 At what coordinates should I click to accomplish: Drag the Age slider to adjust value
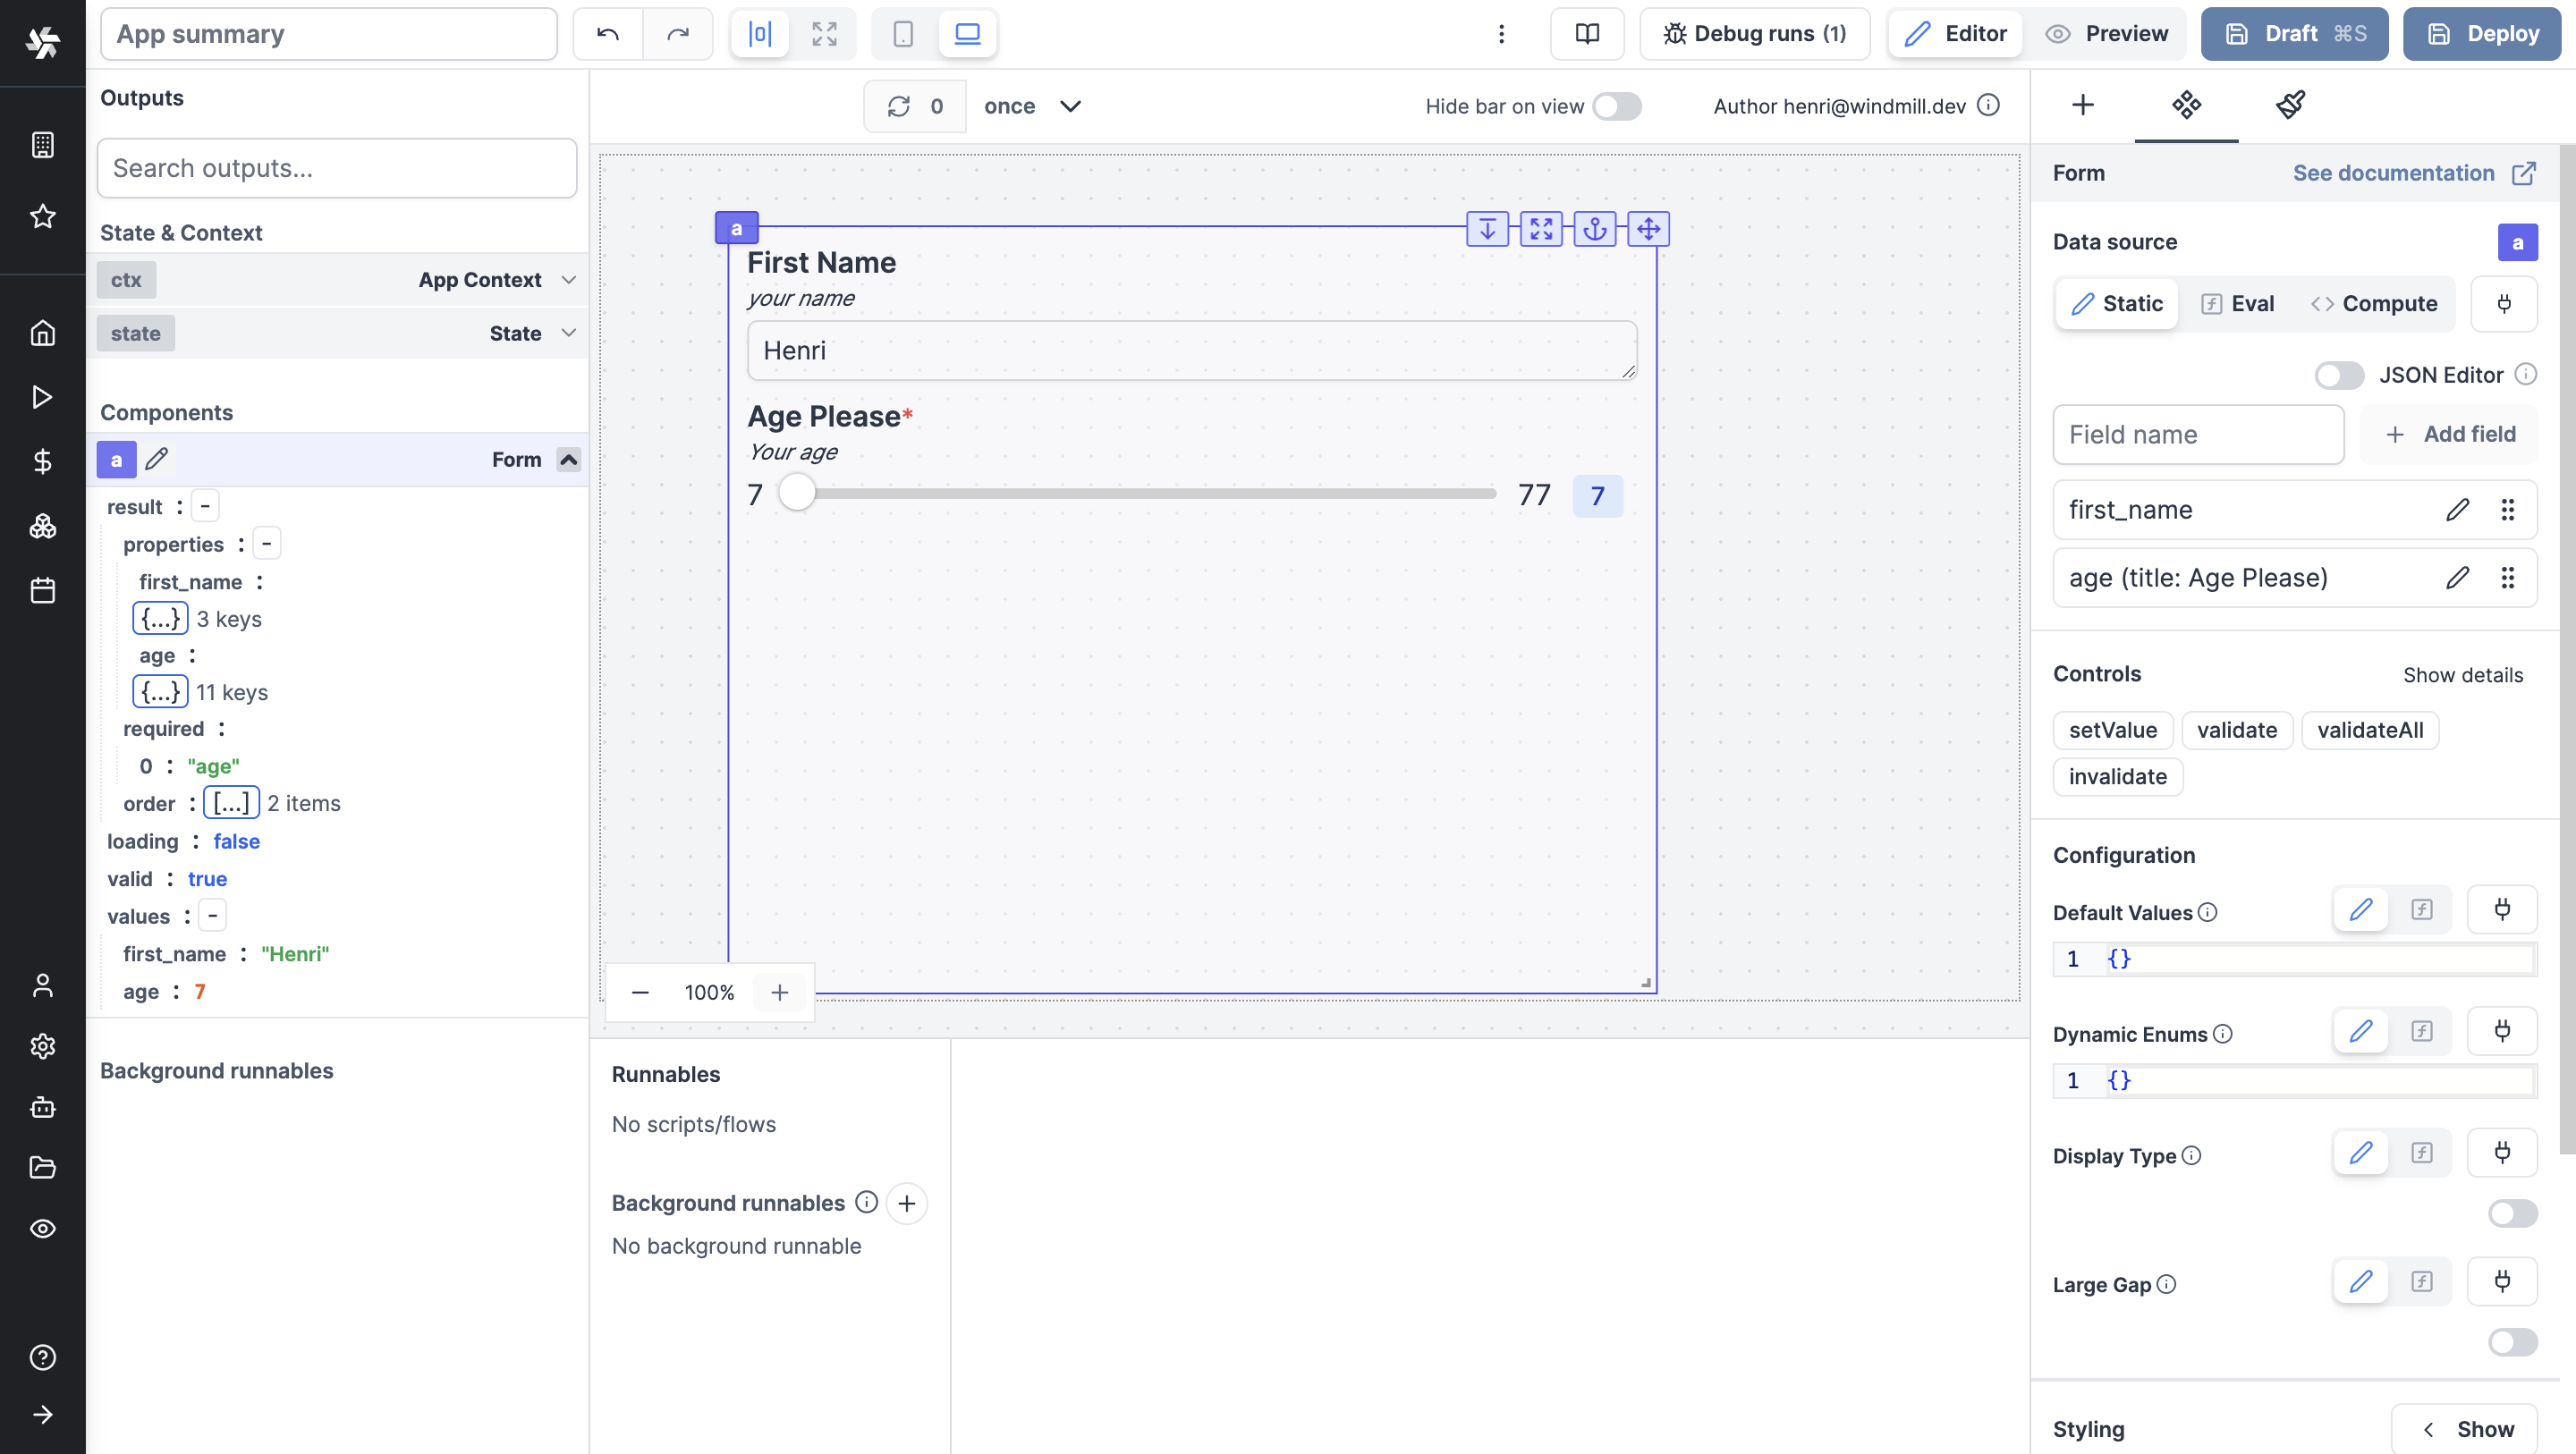coord(794,495)
